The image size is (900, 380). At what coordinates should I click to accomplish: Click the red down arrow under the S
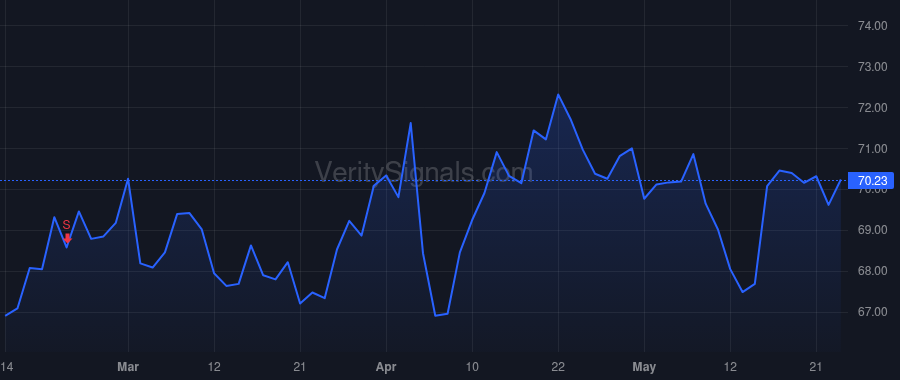pyautogui.click(x=67, y=238)
